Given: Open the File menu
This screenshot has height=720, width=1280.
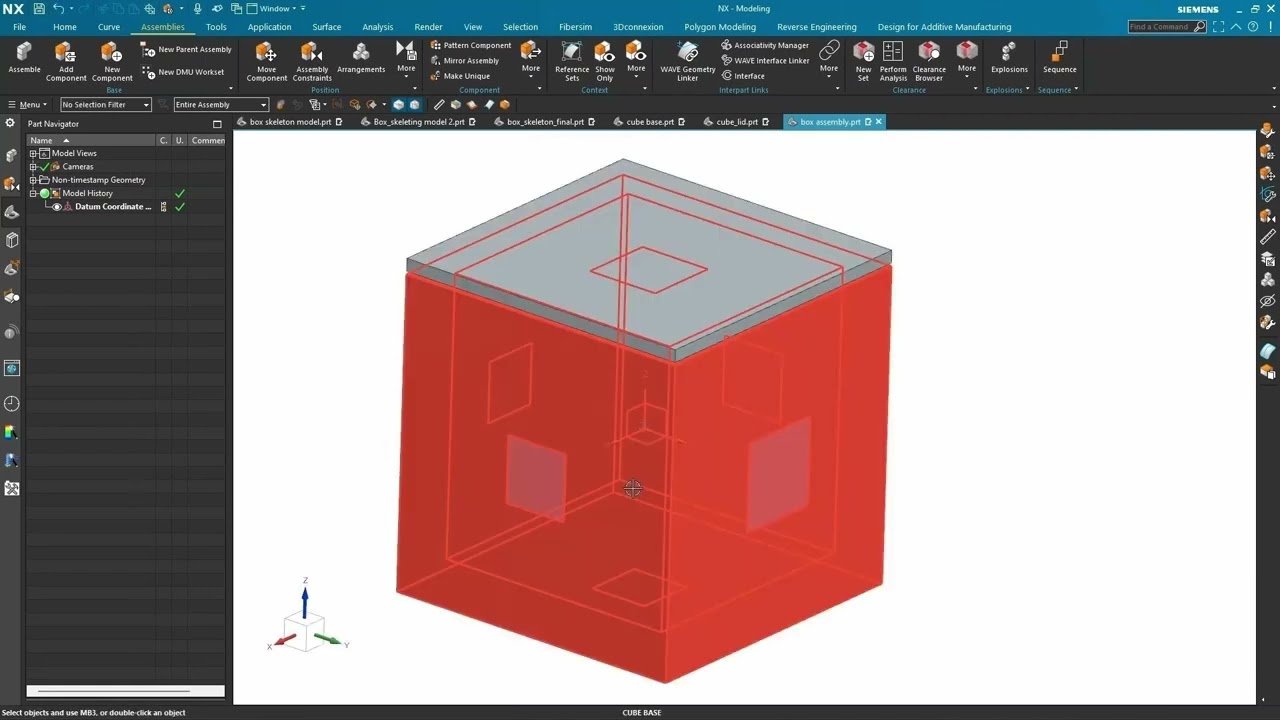Looking at the screenshot, I should coord(19,27).
